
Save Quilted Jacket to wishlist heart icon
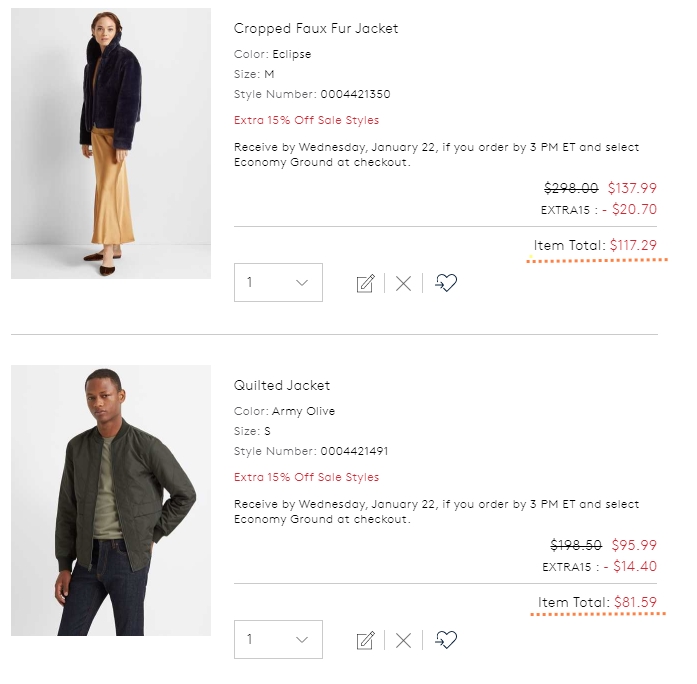coord(446,640)
